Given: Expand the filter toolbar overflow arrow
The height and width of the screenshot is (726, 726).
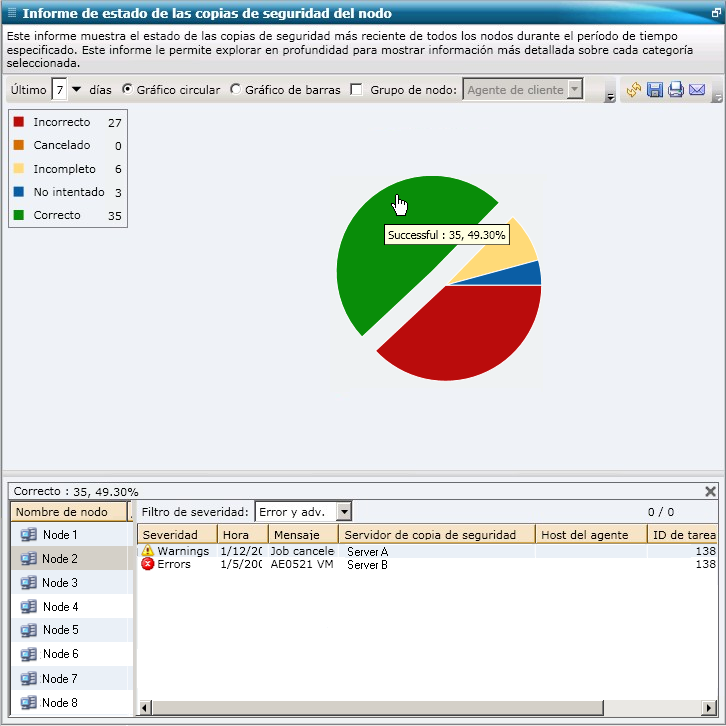Looking at the screenshot, I should pyautogui.click(x=610, y=97).
